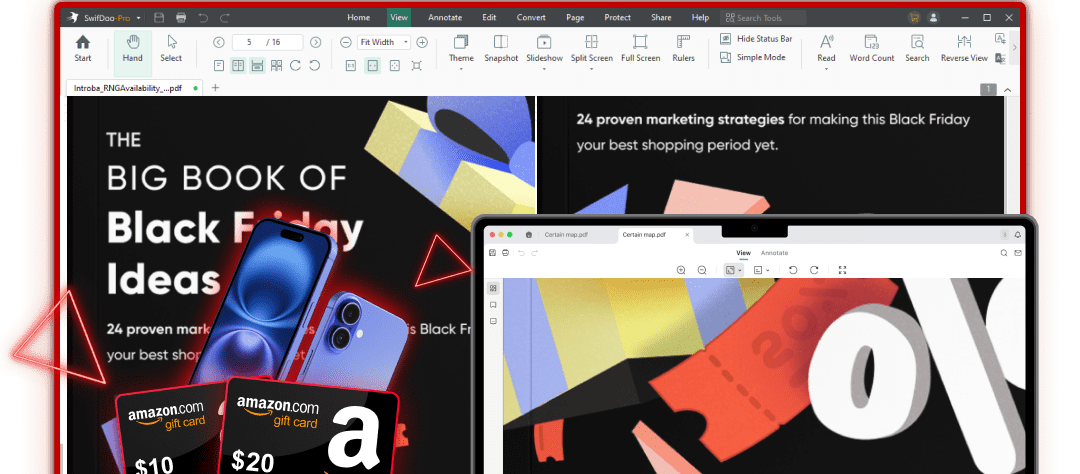Rotate the page counterclockwise
The image size is (1080, 474).
(315, 65)
